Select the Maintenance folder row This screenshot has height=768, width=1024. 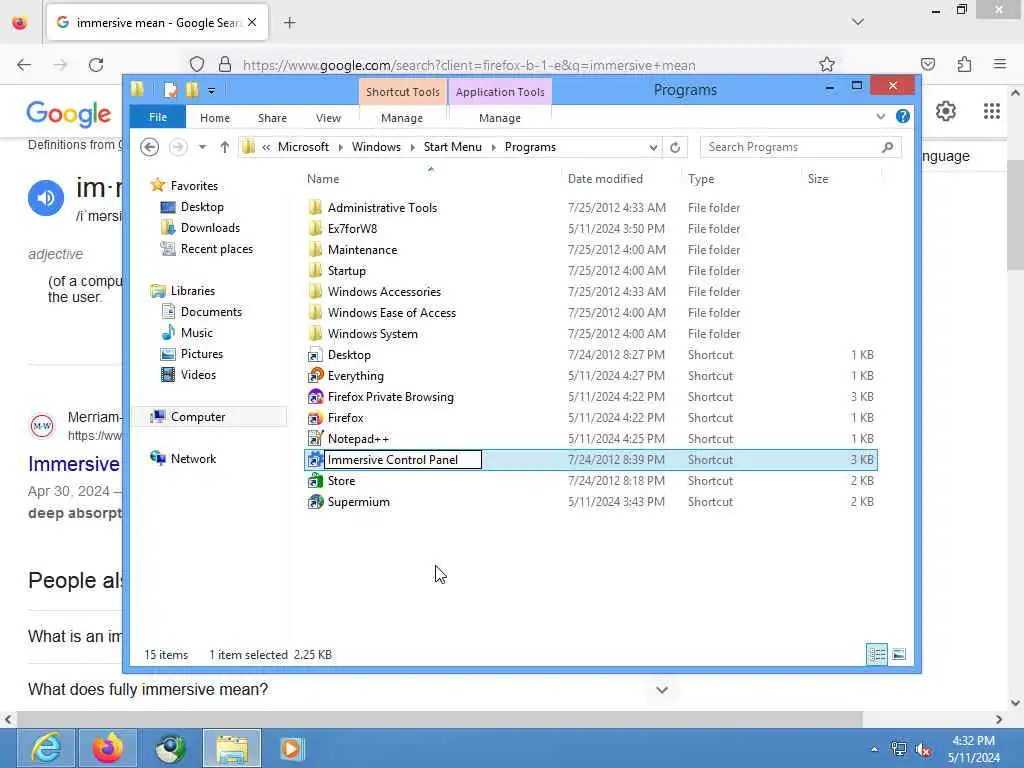click(591, 249)
